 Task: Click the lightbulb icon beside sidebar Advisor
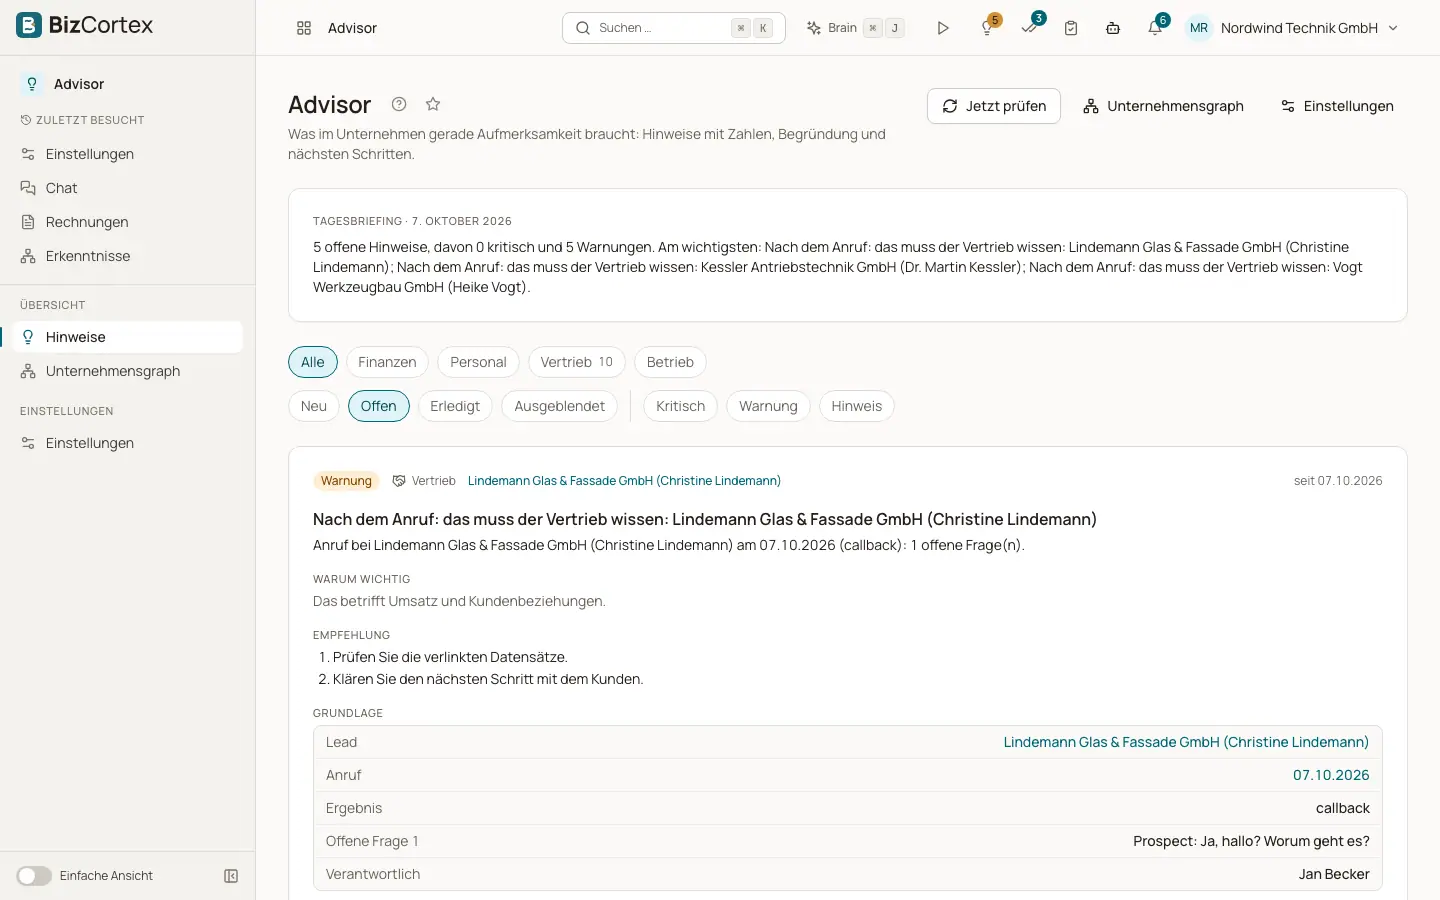pyautogui.click(x=32, y=84)
